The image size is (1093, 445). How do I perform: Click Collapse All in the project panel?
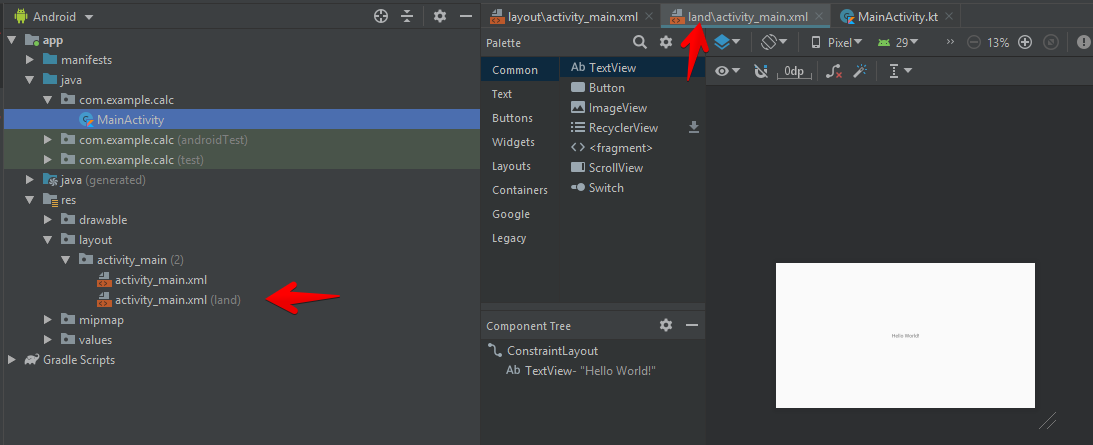pyautogui.click(x=407, y=17)
